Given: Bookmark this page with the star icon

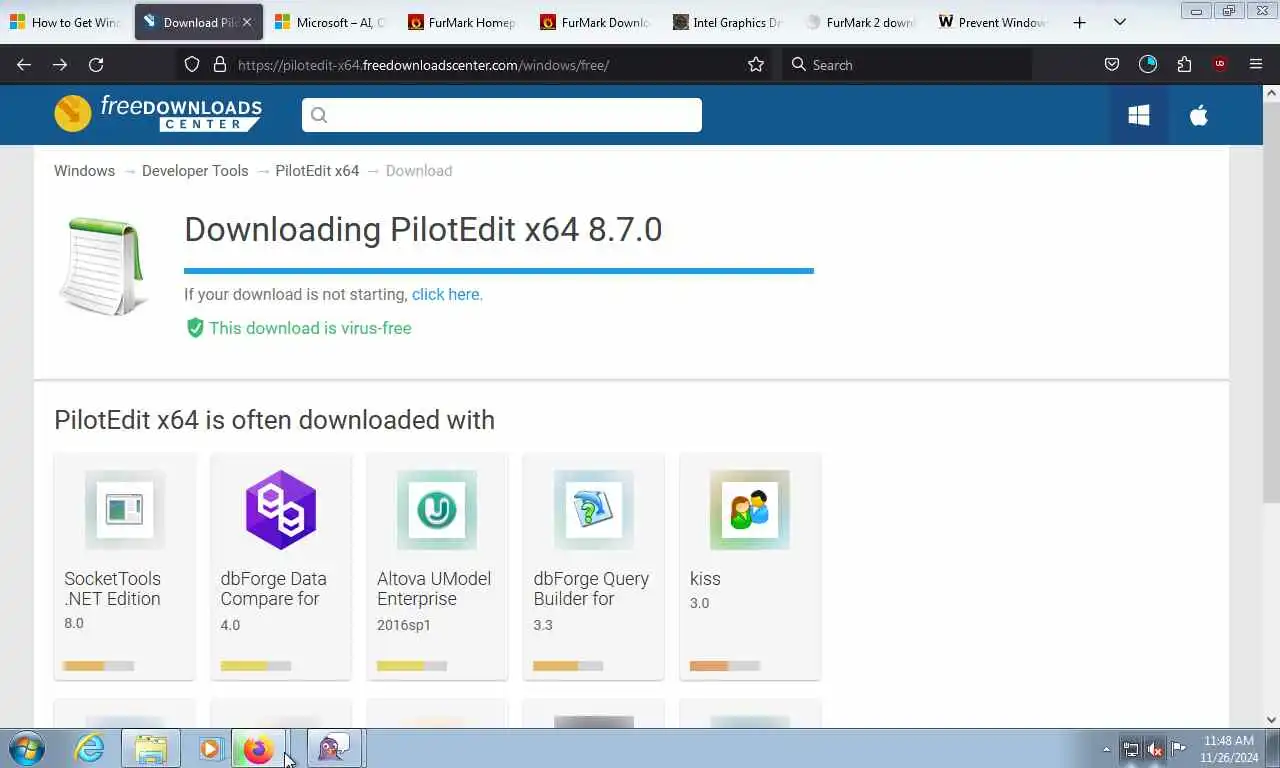Looking at the screenshot, I should (x=756, y=64).
